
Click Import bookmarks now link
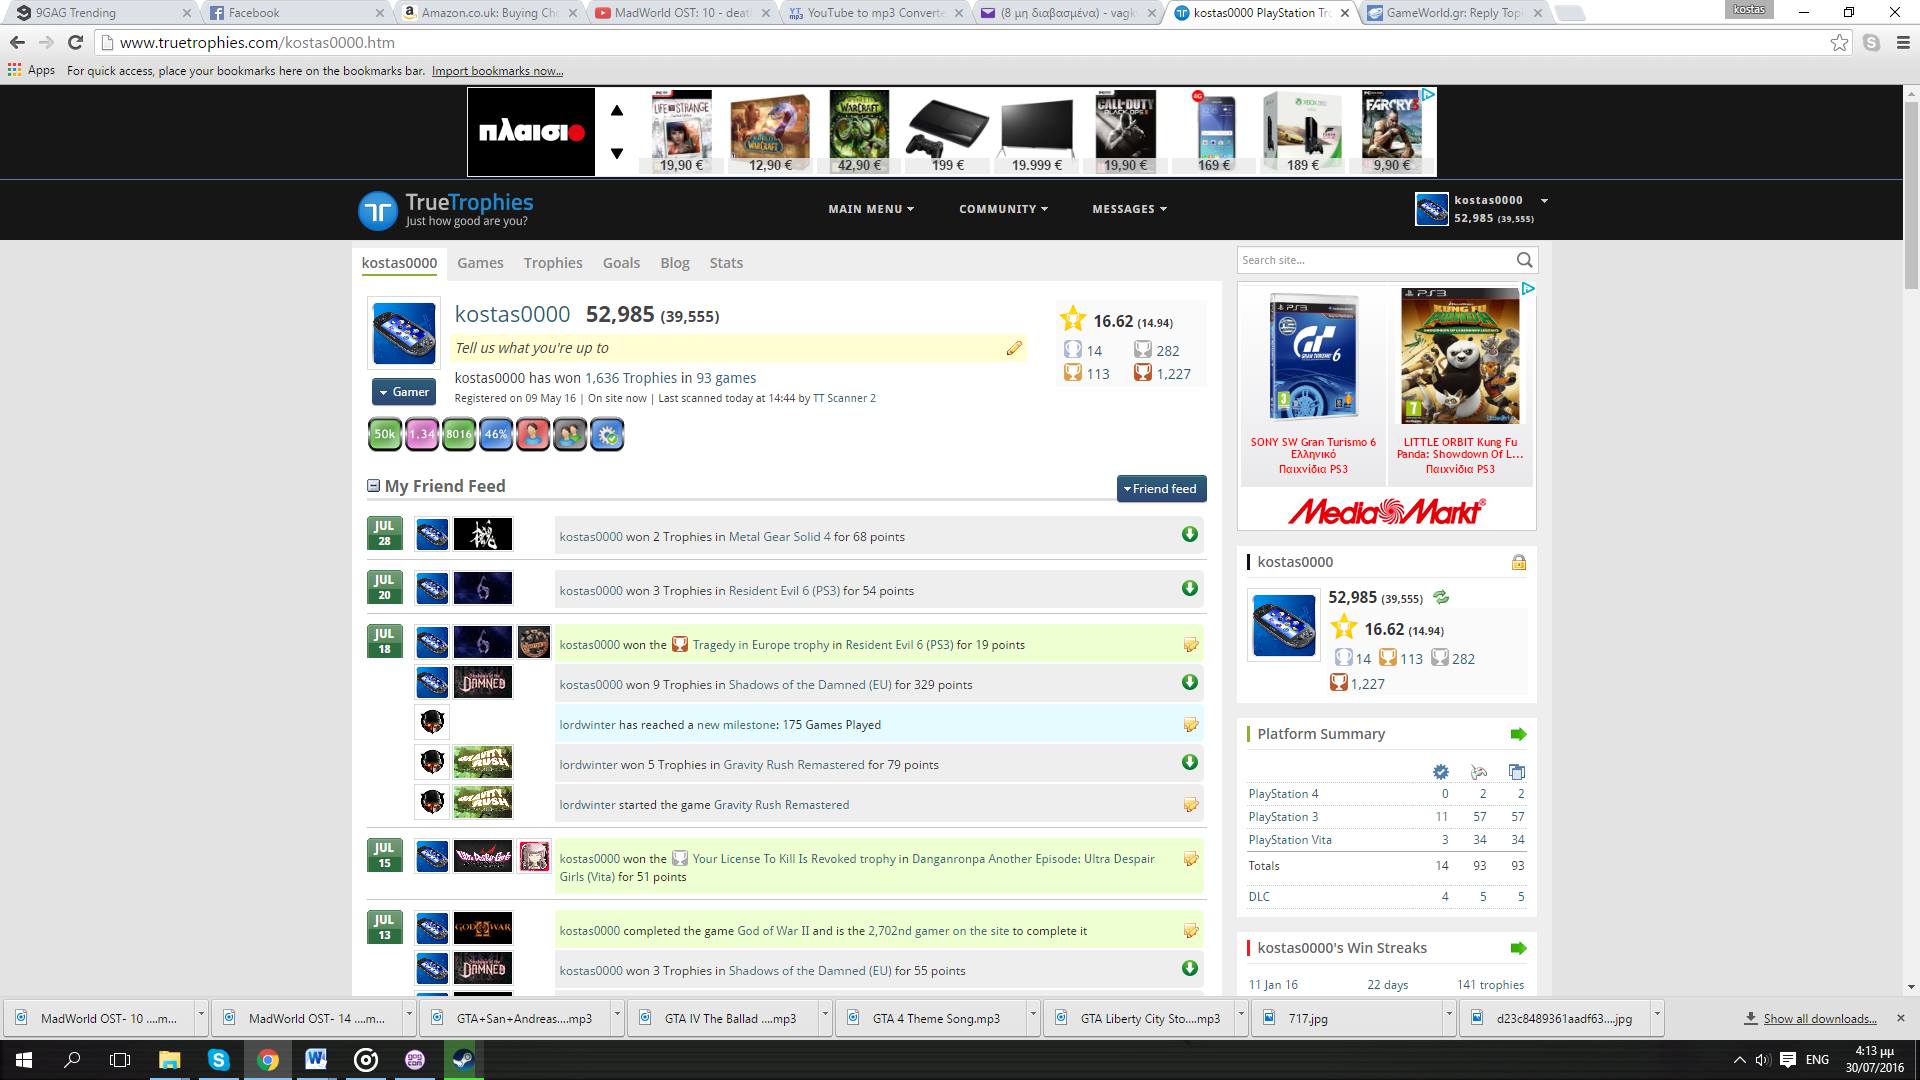497,71
